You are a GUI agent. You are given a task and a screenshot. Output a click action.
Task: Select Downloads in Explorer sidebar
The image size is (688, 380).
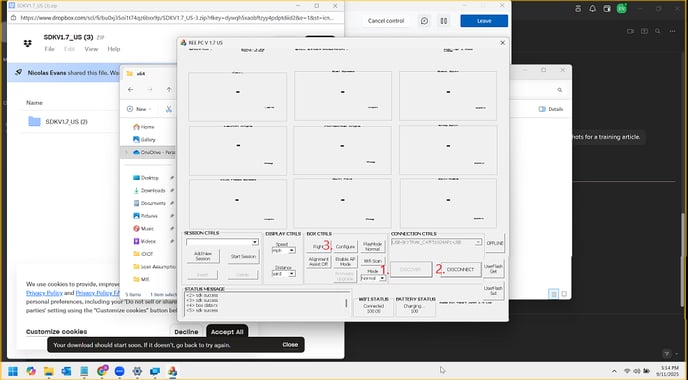coord(153,190)
